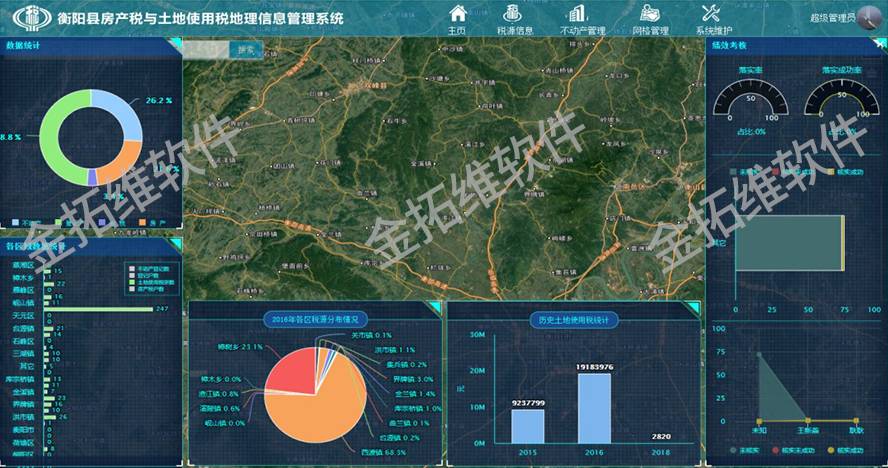
Task: Click corner icon of 数据统计 panel
Action: pyautogui.click(x=176, y=43)
